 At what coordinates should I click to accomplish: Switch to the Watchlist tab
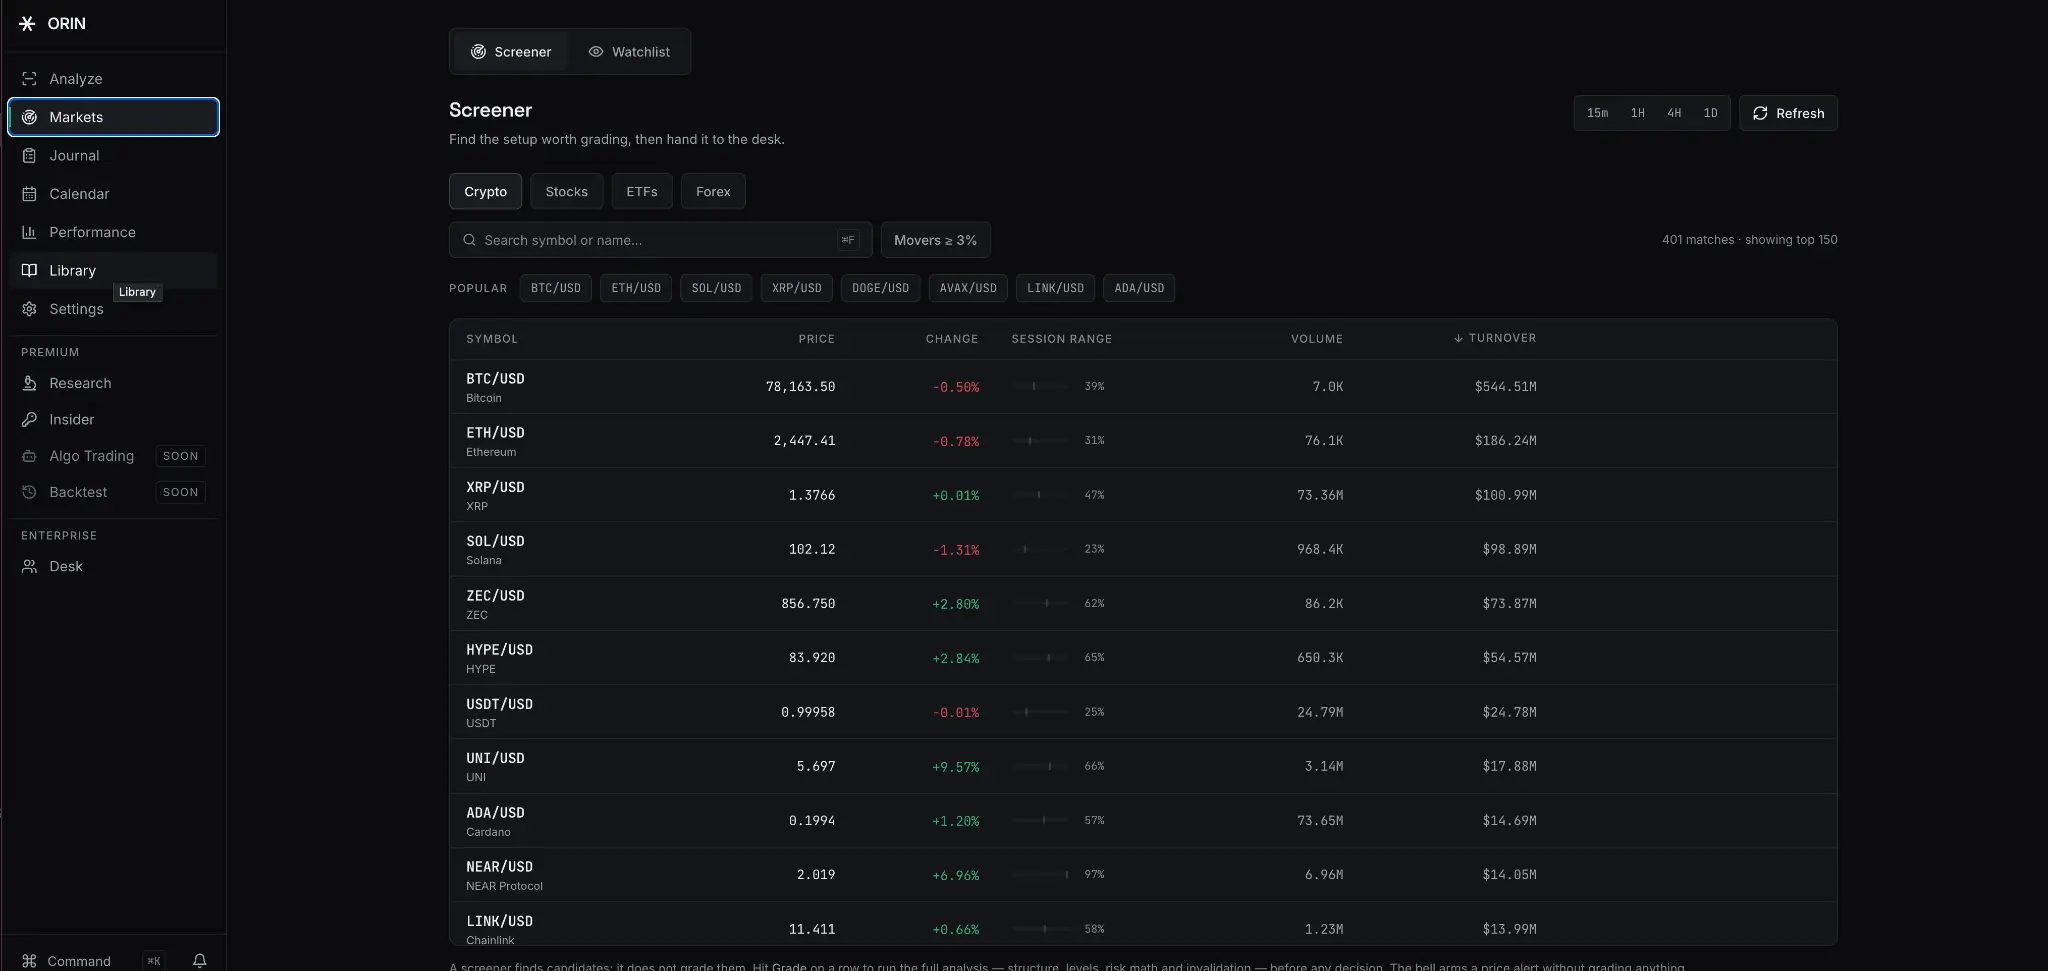click(630, 52)
